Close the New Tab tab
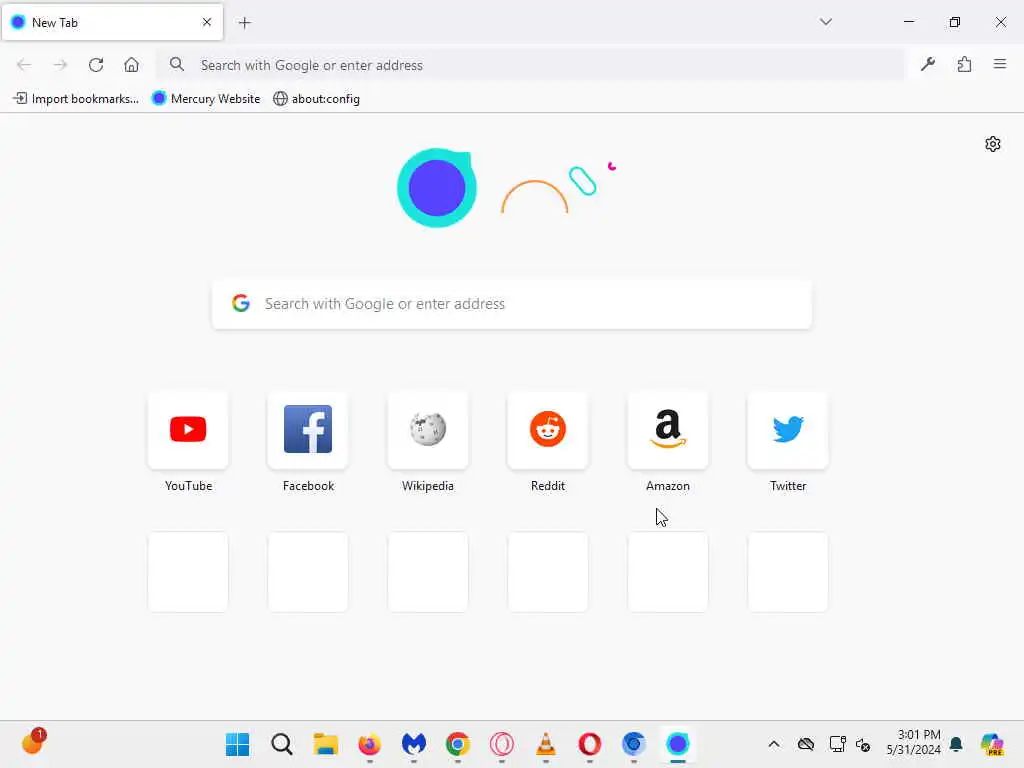Viewport: 1024px width, 768px height. [207, 22]
